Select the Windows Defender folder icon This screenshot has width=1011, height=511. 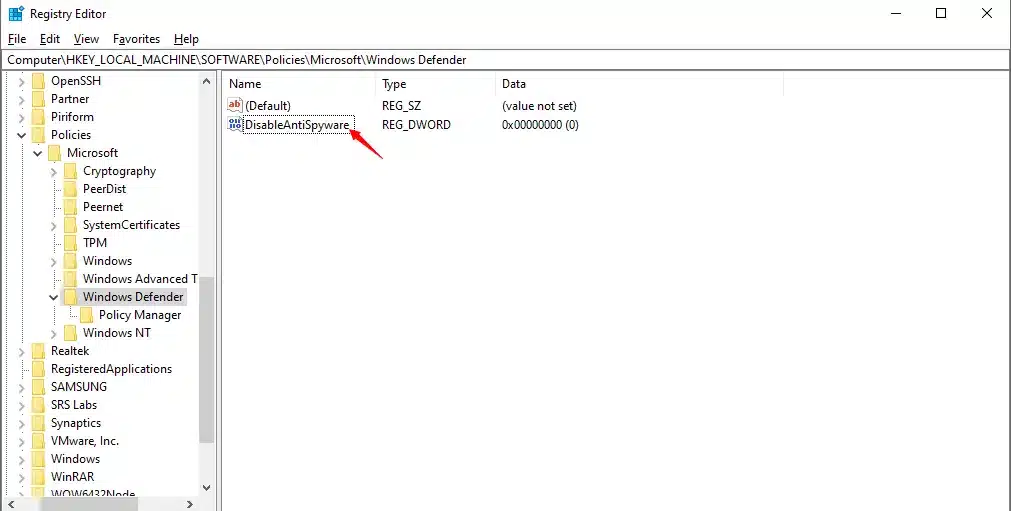coord(71,297)
